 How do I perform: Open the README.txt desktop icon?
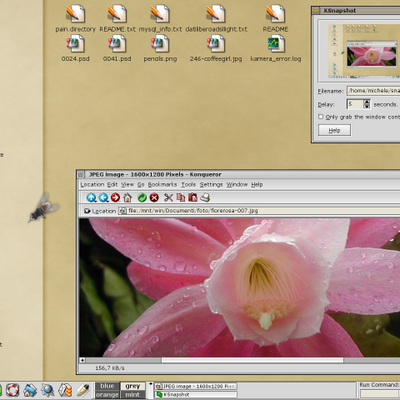117,19
